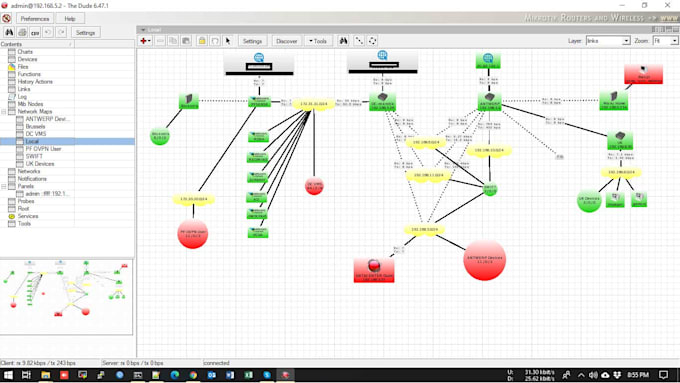
Task: Click the redo arrow in the left toolbar
Action: [61, 33]
